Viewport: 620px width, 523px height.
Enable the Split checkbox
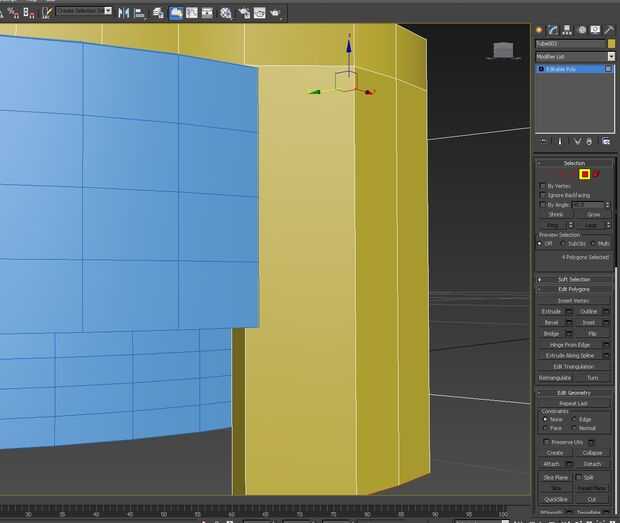point(578,477)
